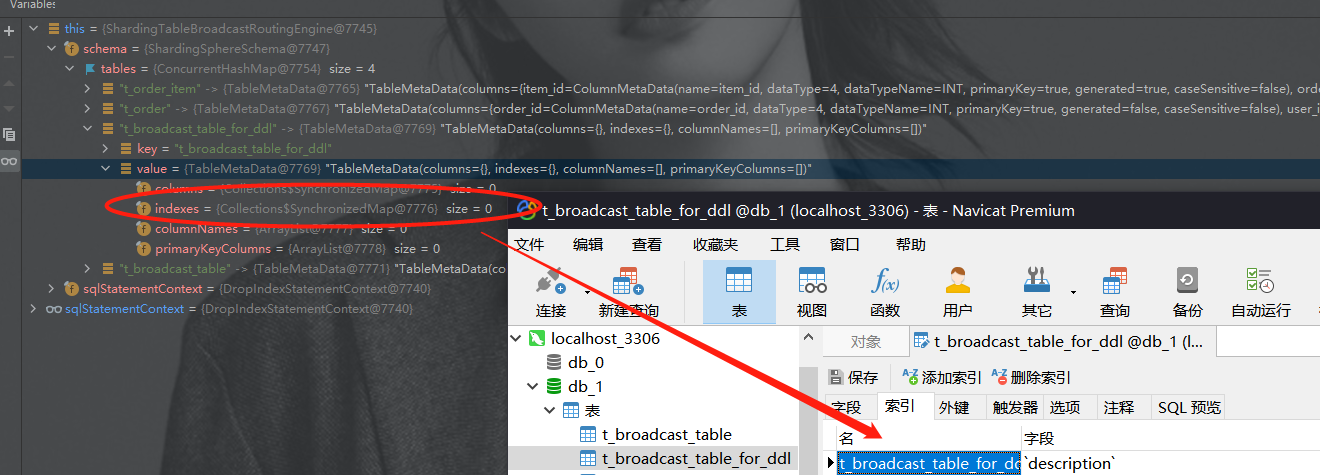Screen dimensions: 1320x475
Task: Click the field icon beside schema variable
Action: click(x=71, y=48)
